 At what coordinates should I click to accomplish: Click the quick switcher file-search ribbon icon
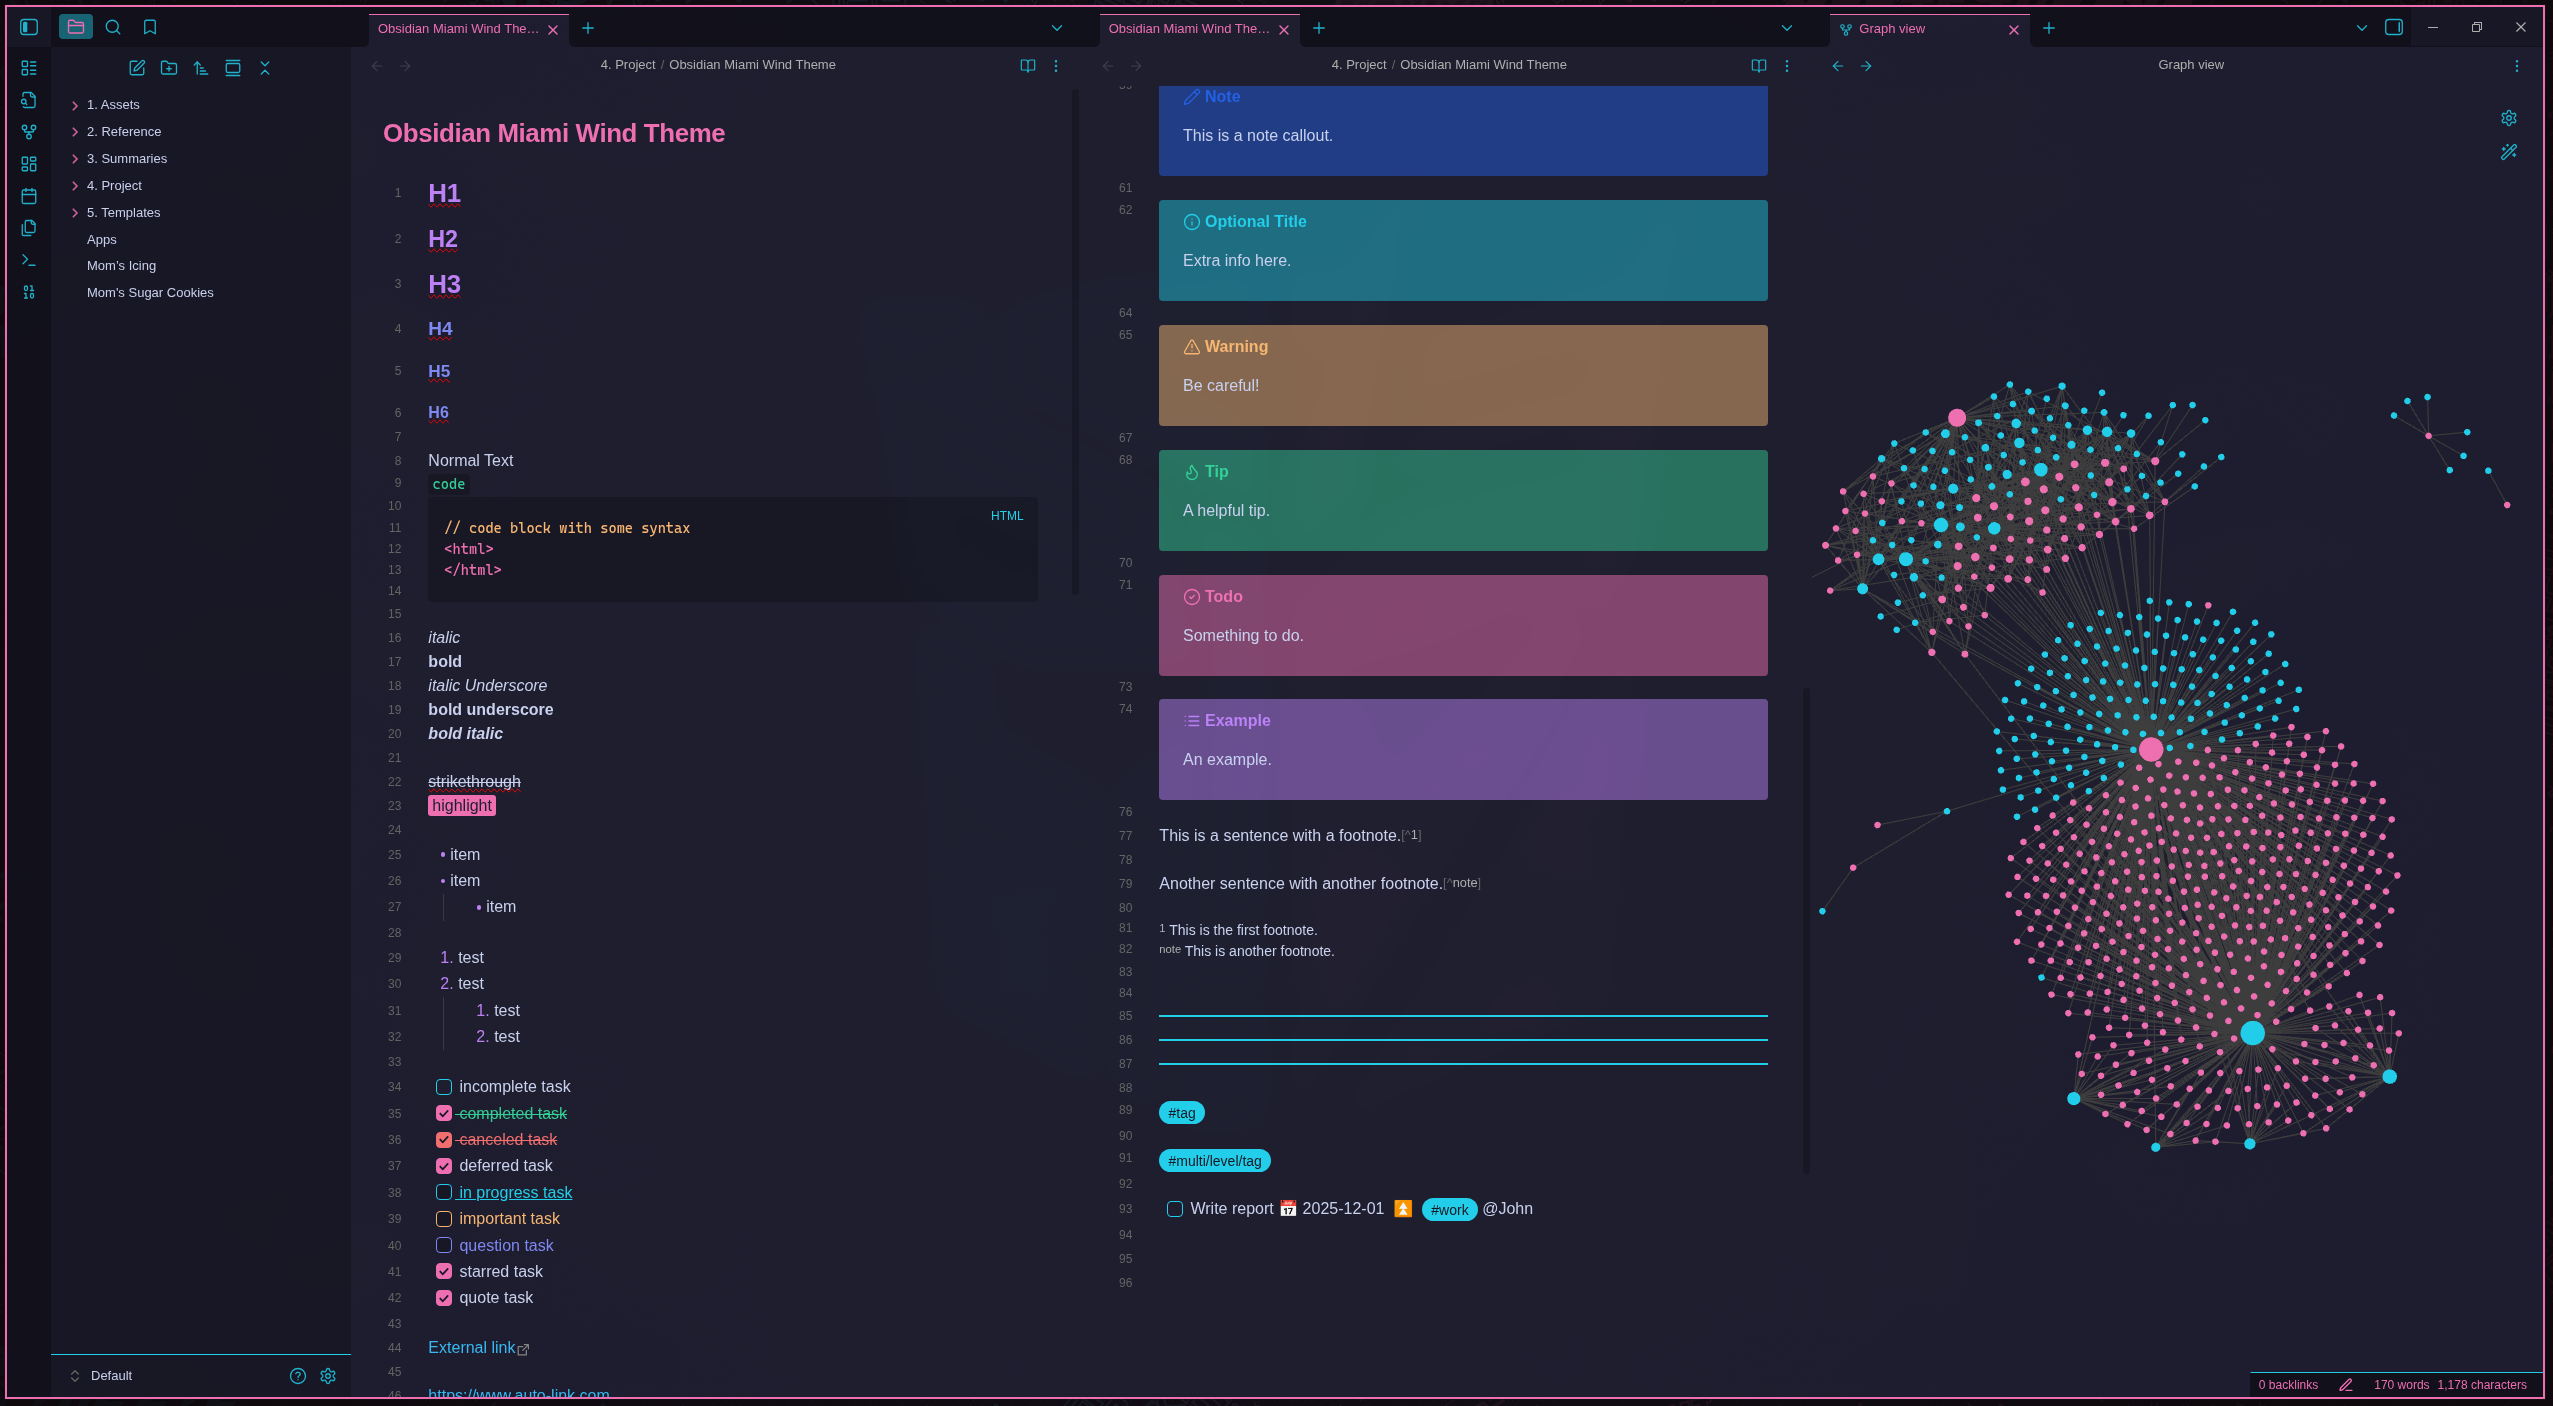coord(29,100)
